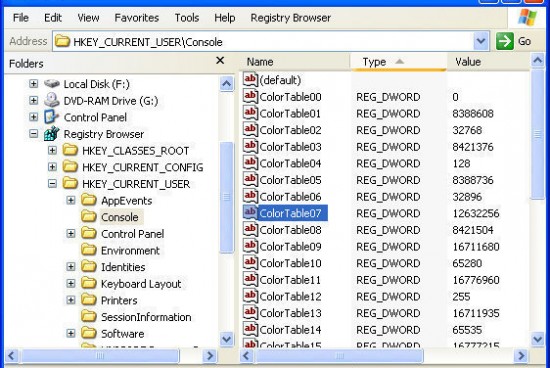Click the SessionInformation folder icon

point(89,317)
